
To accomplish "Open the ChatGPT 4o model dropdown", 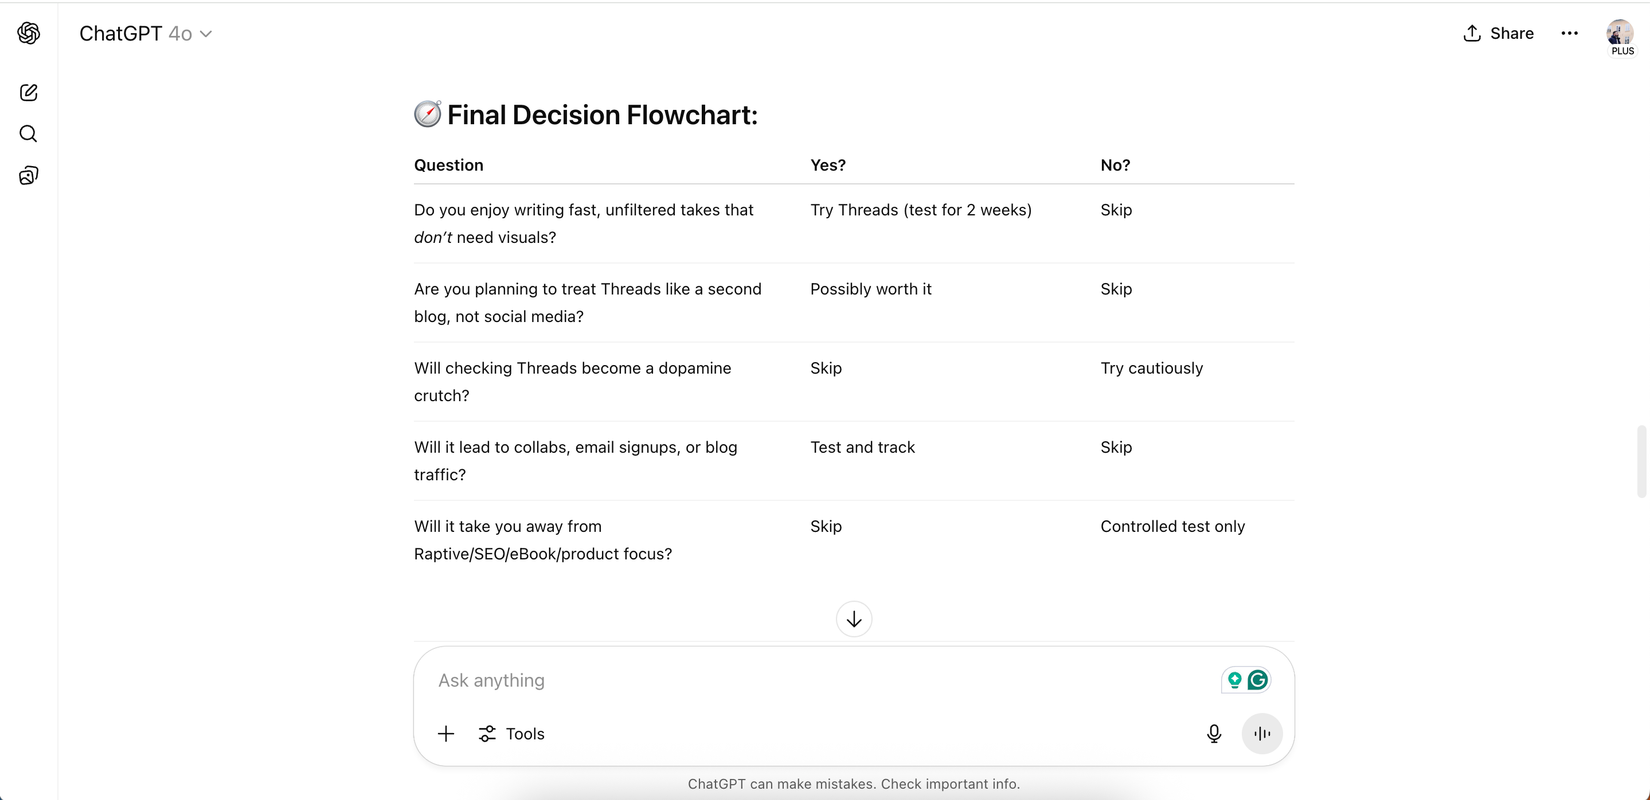I will (146, 34).
